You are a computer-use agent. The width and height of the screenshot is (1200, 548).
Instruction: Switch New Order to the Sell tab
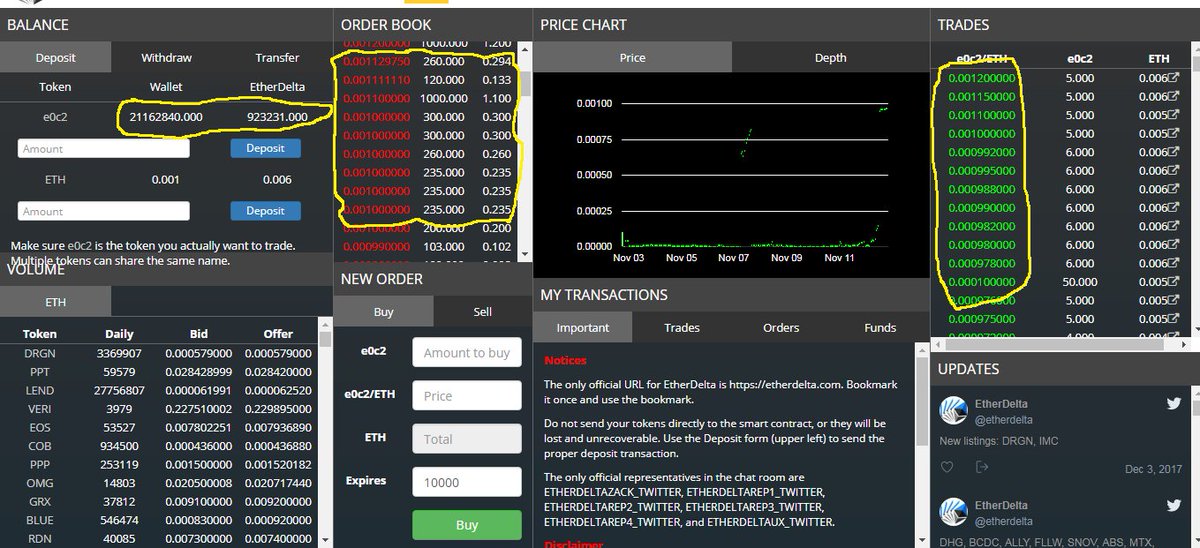(x=482, y=312)
